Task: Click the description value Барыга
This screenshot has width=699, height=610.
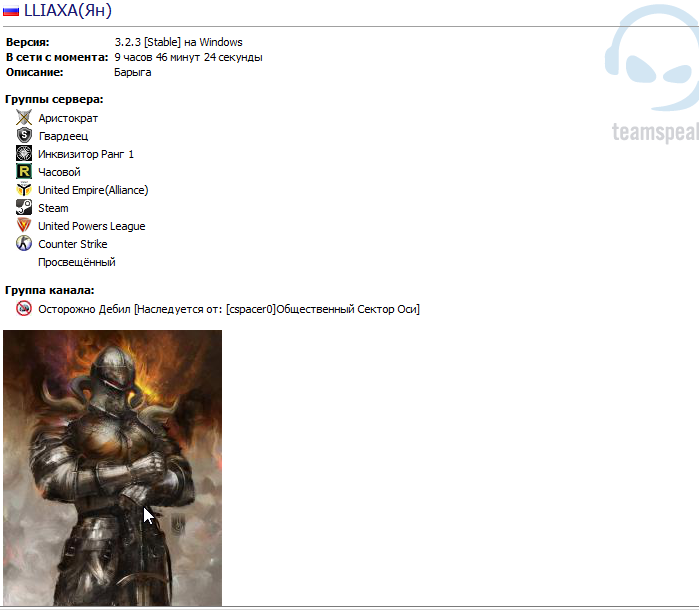Action: pos(132,73)
